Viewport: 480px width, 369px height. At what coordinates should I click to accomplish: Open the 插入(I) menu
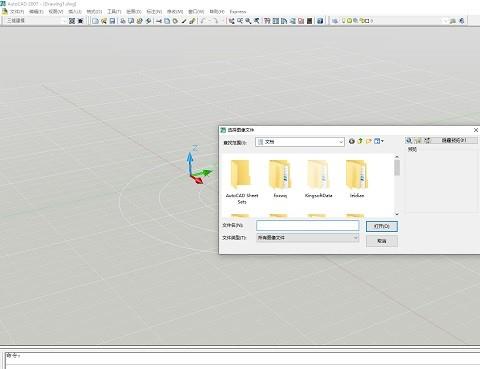pyautogui.click(x=75, y=12)
